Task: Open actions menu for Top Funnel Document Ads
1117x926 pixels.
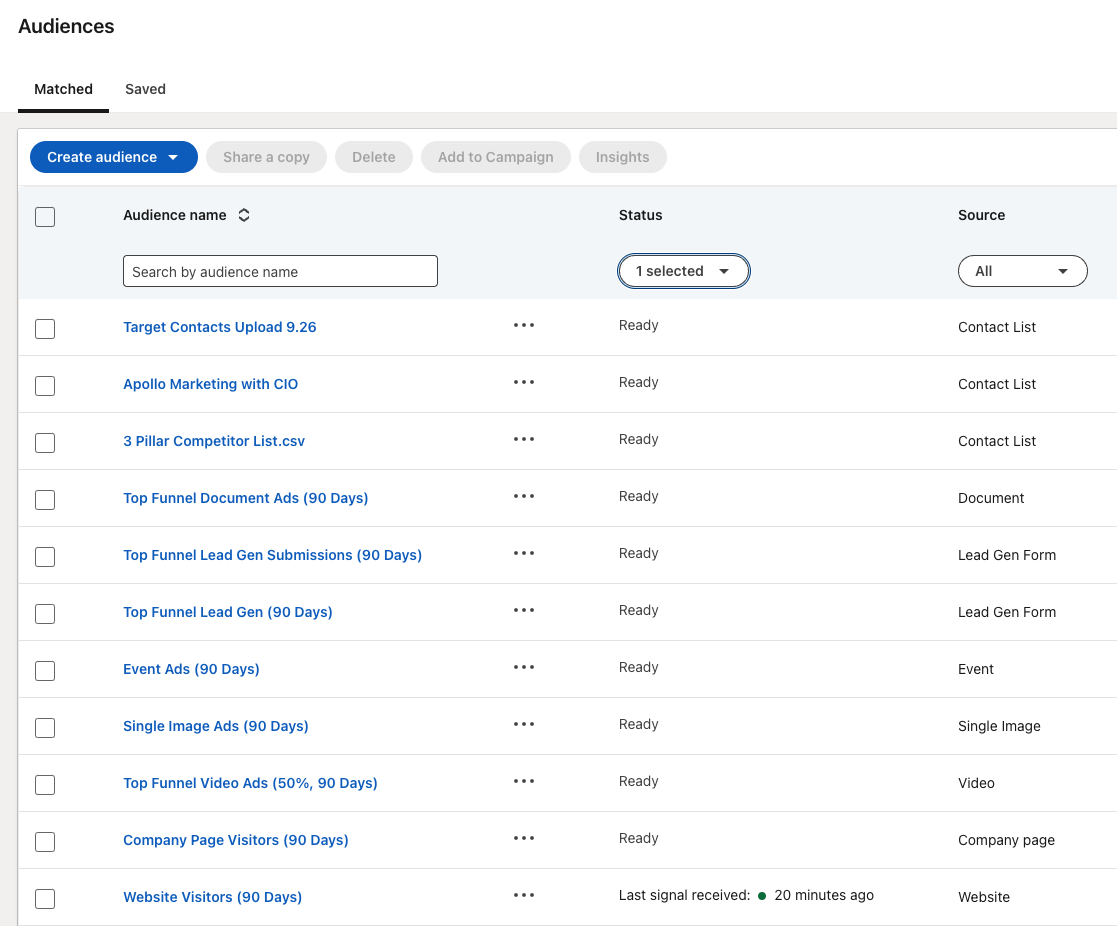Action: point(524,497)
